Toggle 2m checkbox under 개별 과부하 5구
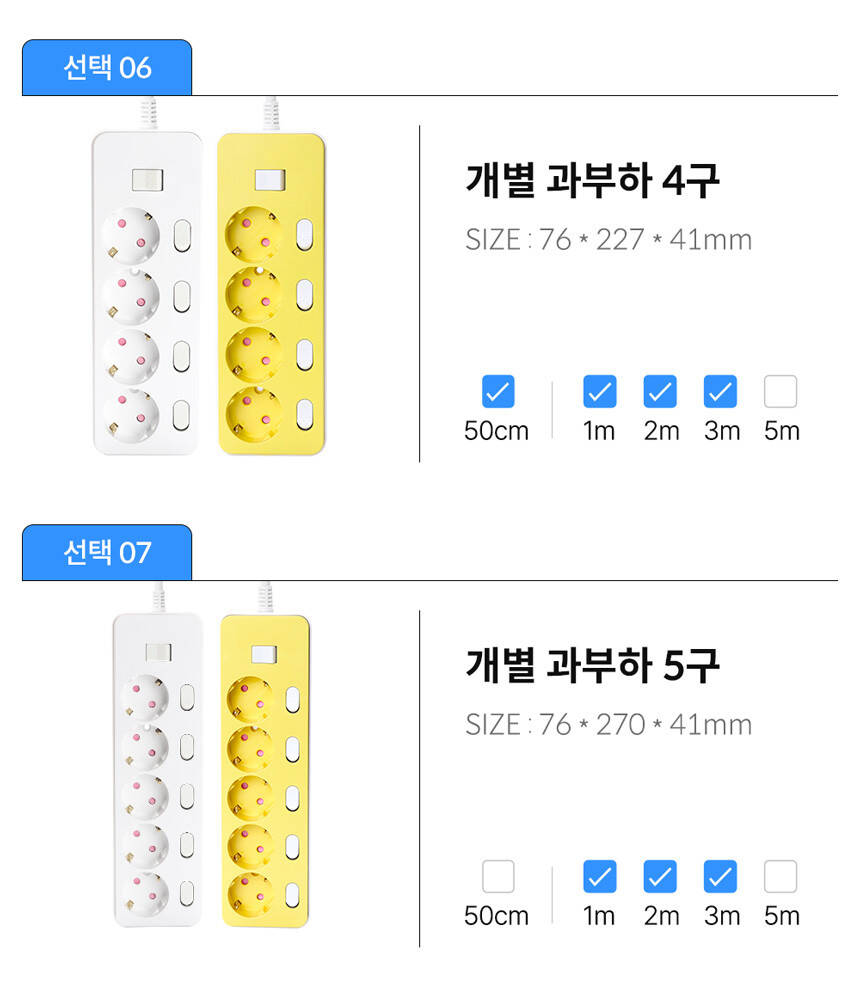This screenshot has width=860, height=981. [660, 877]
